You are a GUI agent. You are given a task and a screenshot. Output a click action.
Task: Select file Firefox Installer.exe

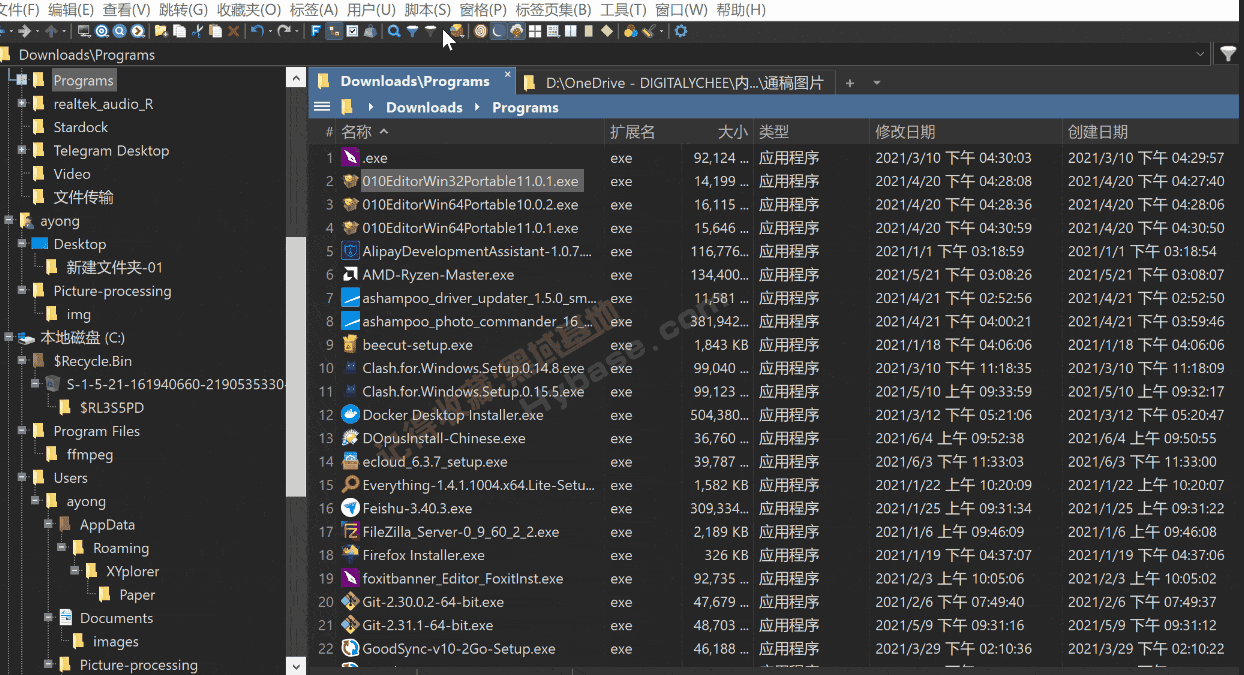pyautogui.click(x=424, y=555)
